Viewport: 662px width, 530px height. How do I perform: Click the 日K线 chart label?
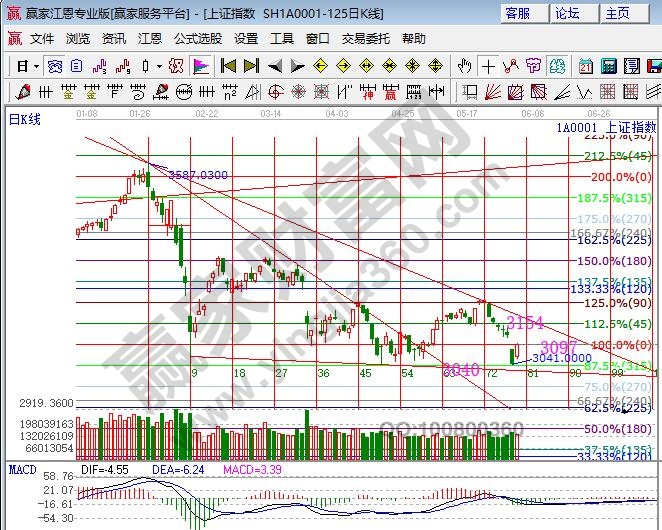[x=25, y=120]
